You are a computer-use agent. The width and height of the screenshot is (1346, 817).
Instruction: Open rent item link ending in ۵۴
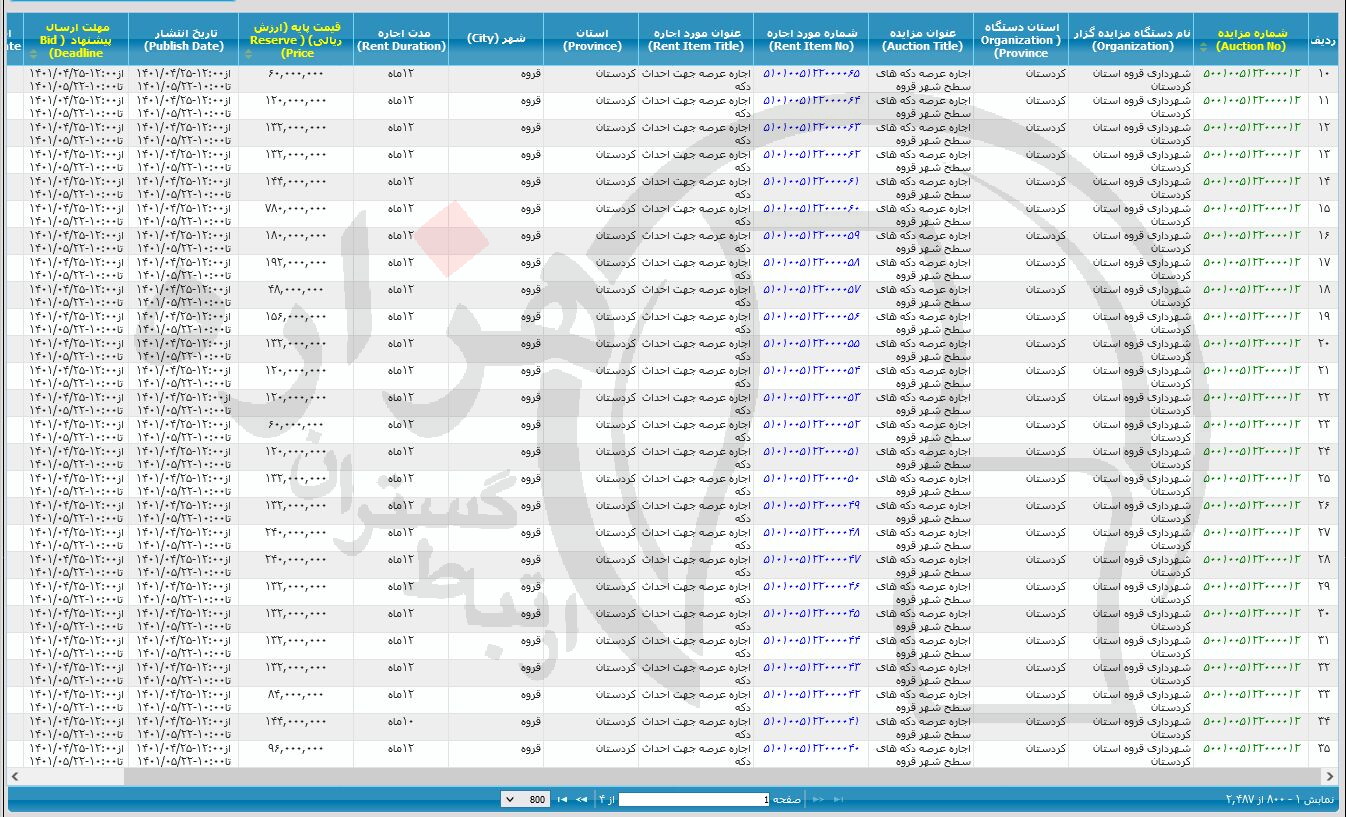(811, 370)
